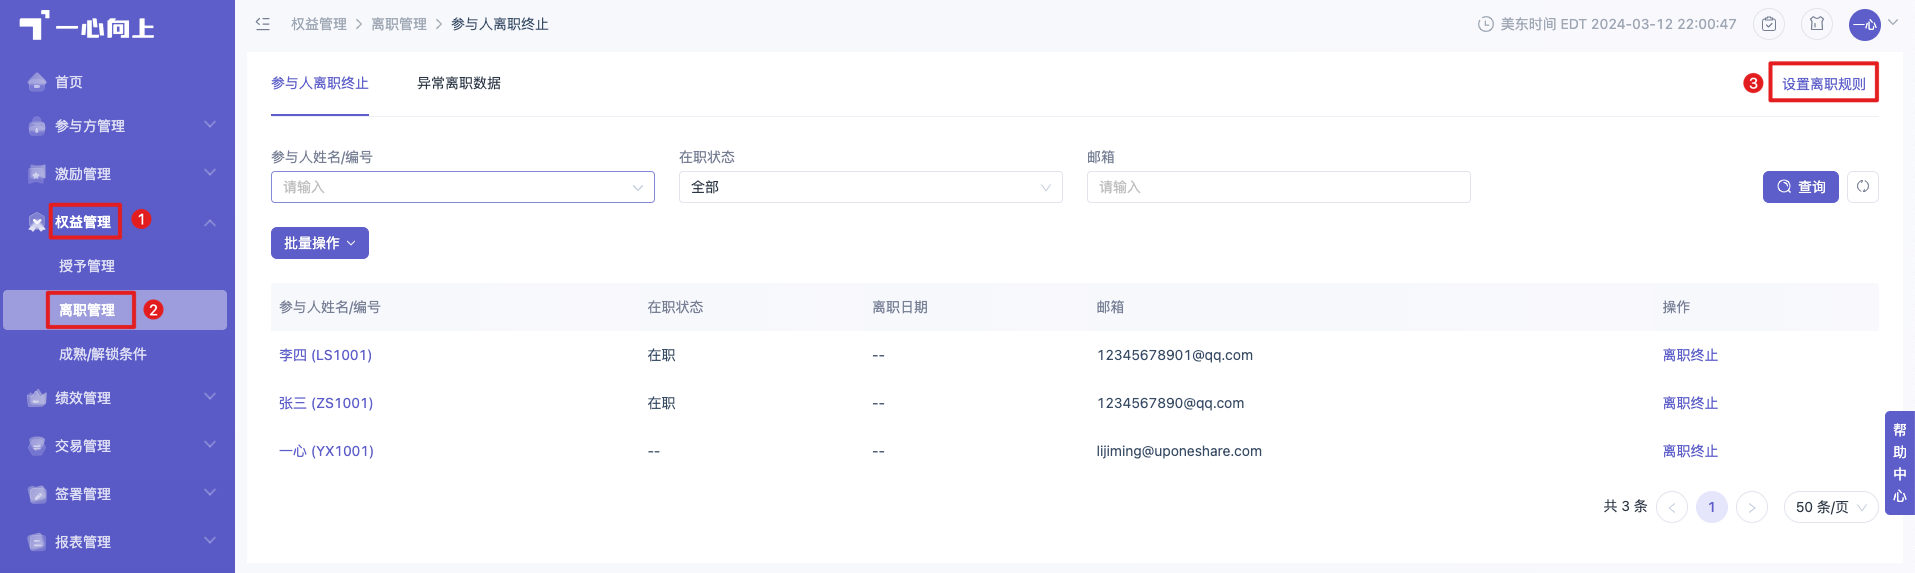Go to the next page arrow
The image size is (1915, 573).
point(1752,507)
